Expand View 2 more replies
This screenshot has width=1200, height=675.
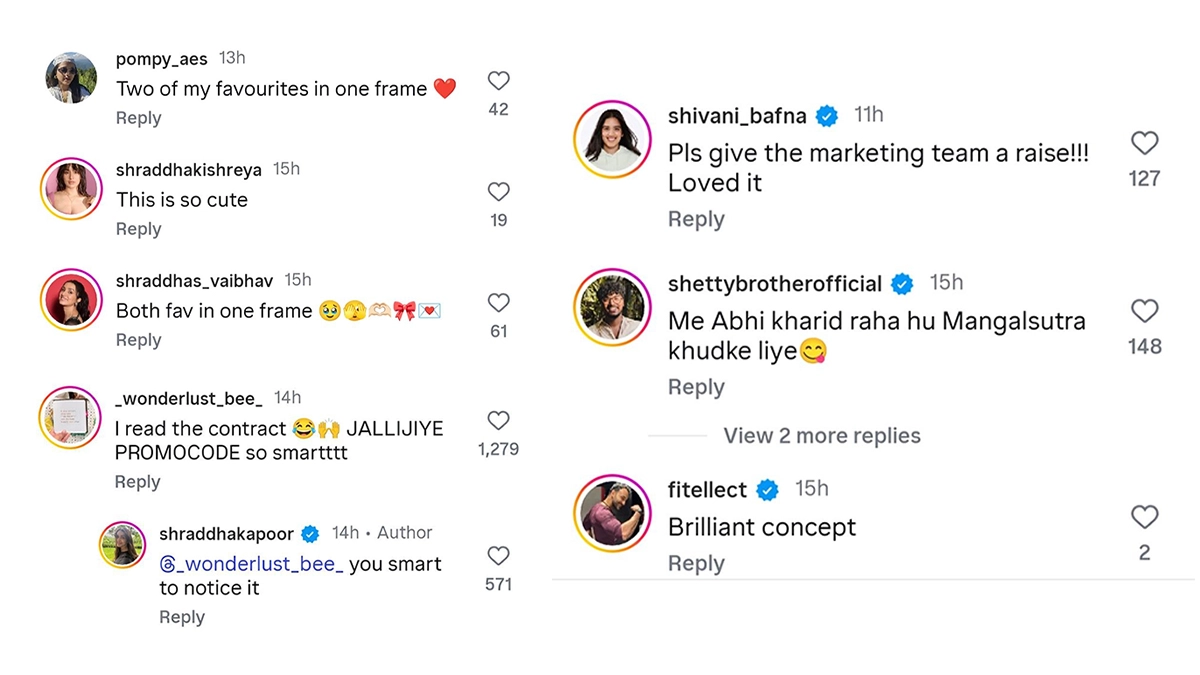pyautogui.click(x=821, y=436)
